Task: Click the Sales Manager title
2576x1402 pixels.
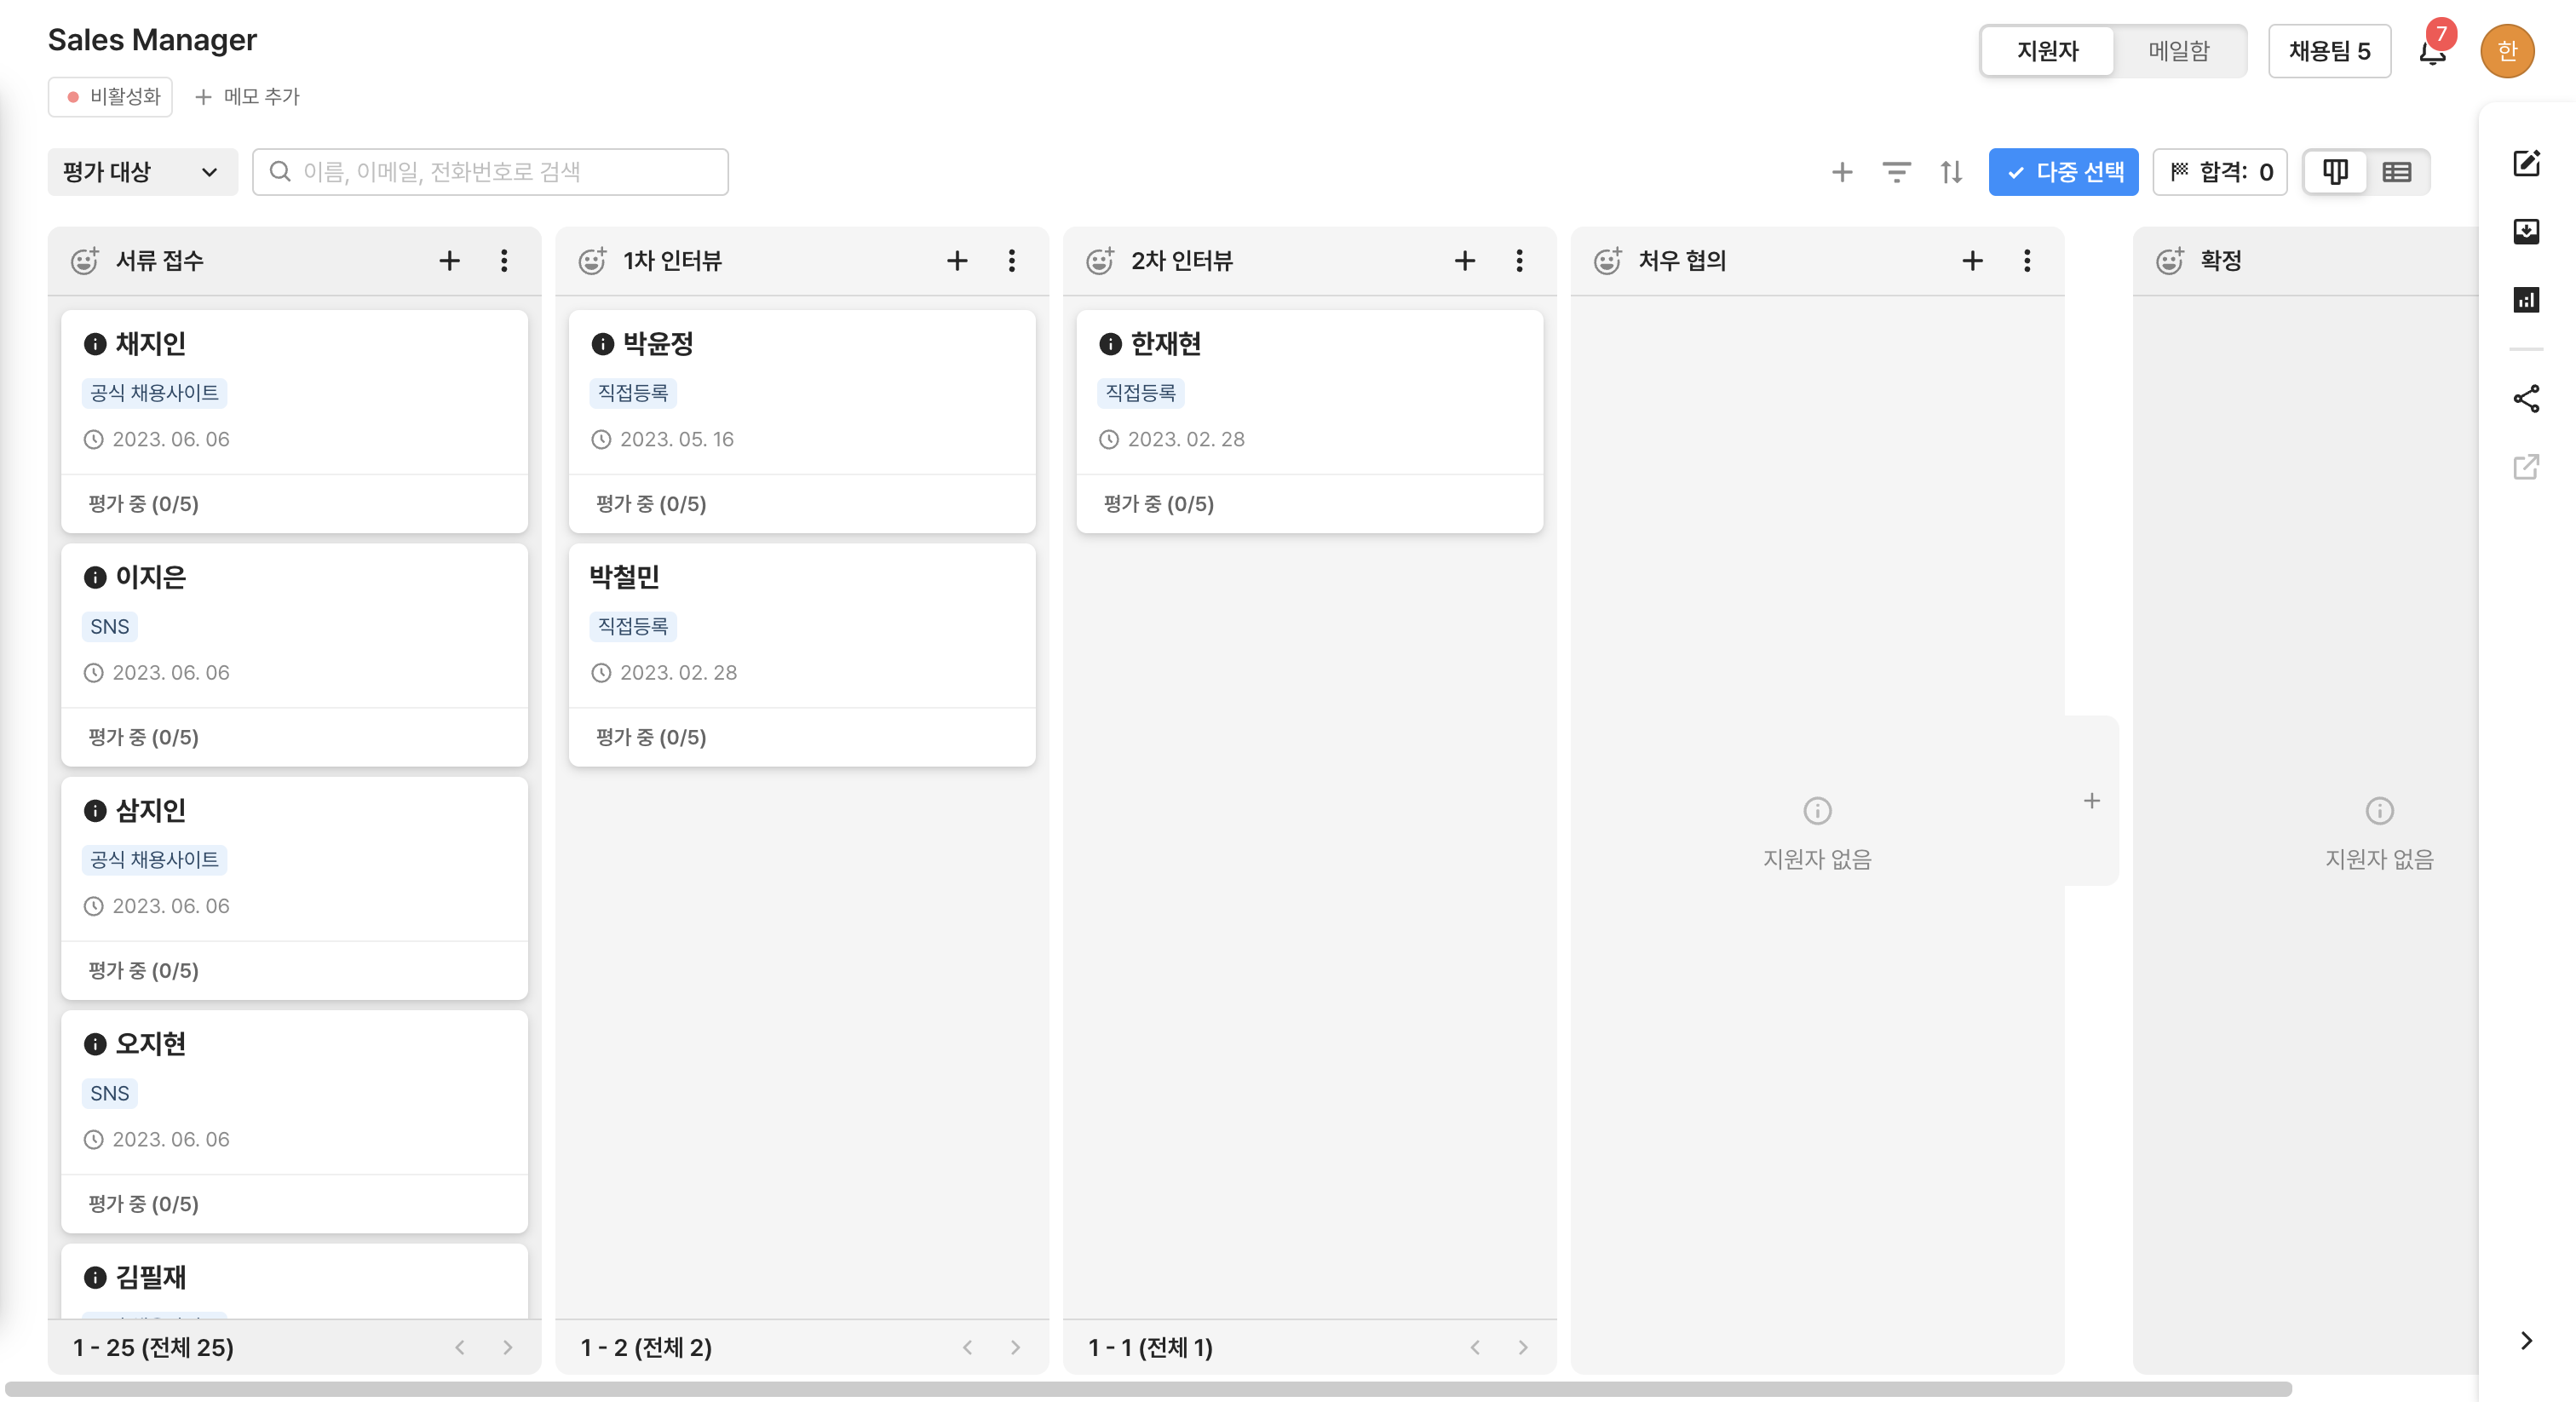Action: click(152, 40)
